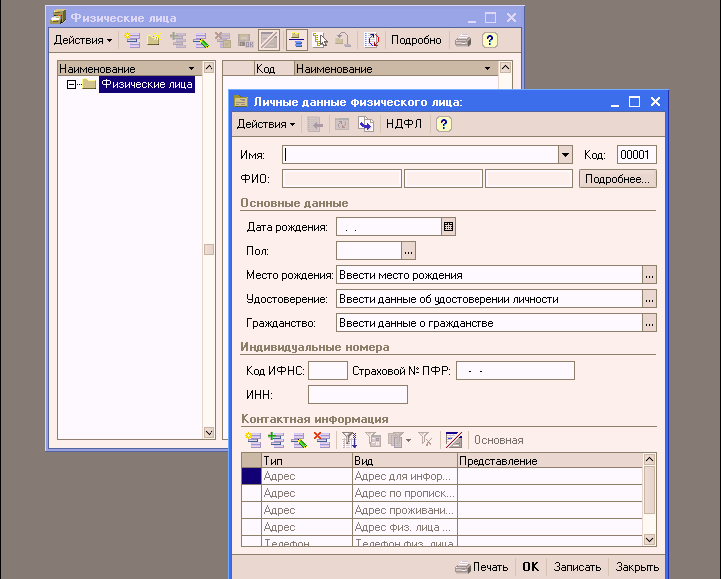Viewport: 721px width, 579px height.
Task: Click the ИНН input field
Action: tap(357, 395)
